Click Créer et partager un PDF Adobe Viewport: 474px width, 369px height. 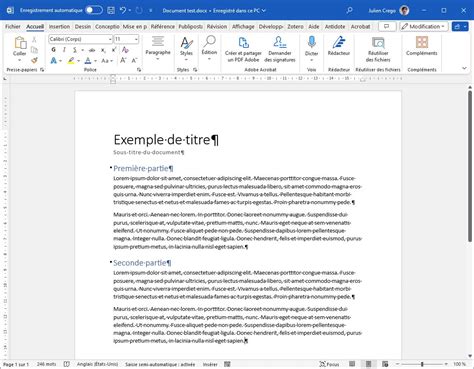[x=243, y=49]
